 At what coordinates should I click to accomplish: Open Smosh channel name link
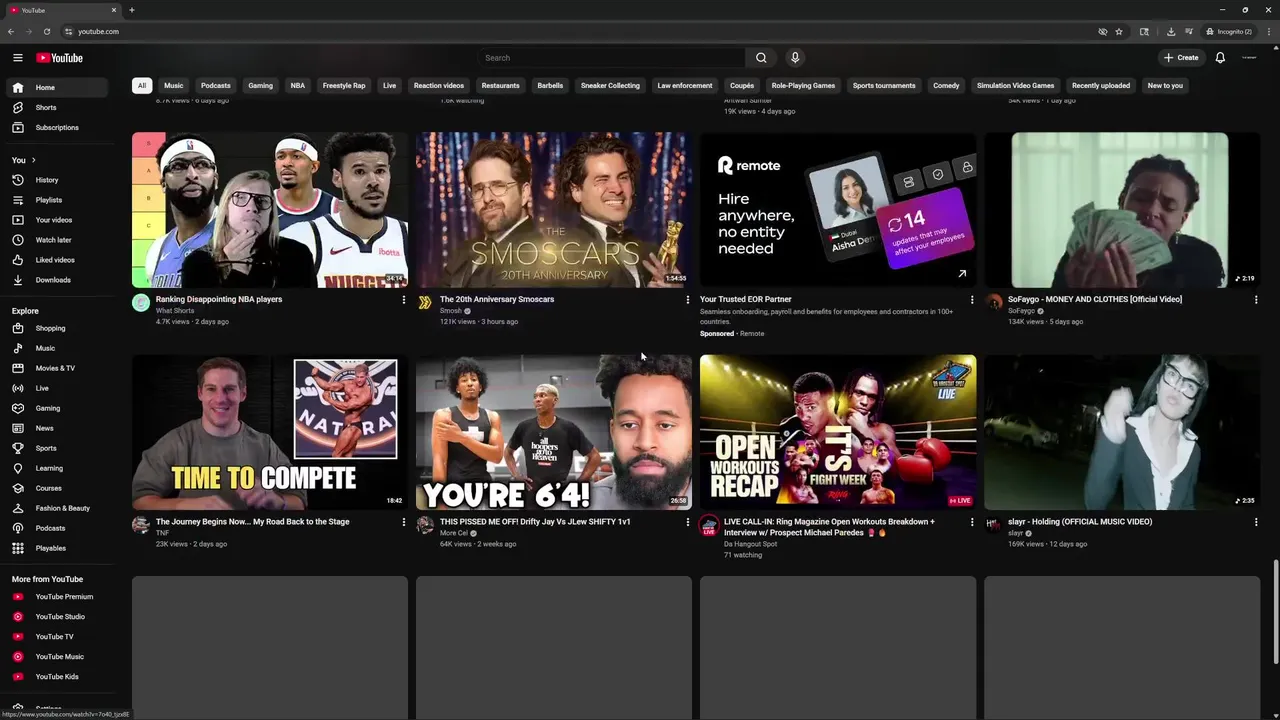(451, 311)
